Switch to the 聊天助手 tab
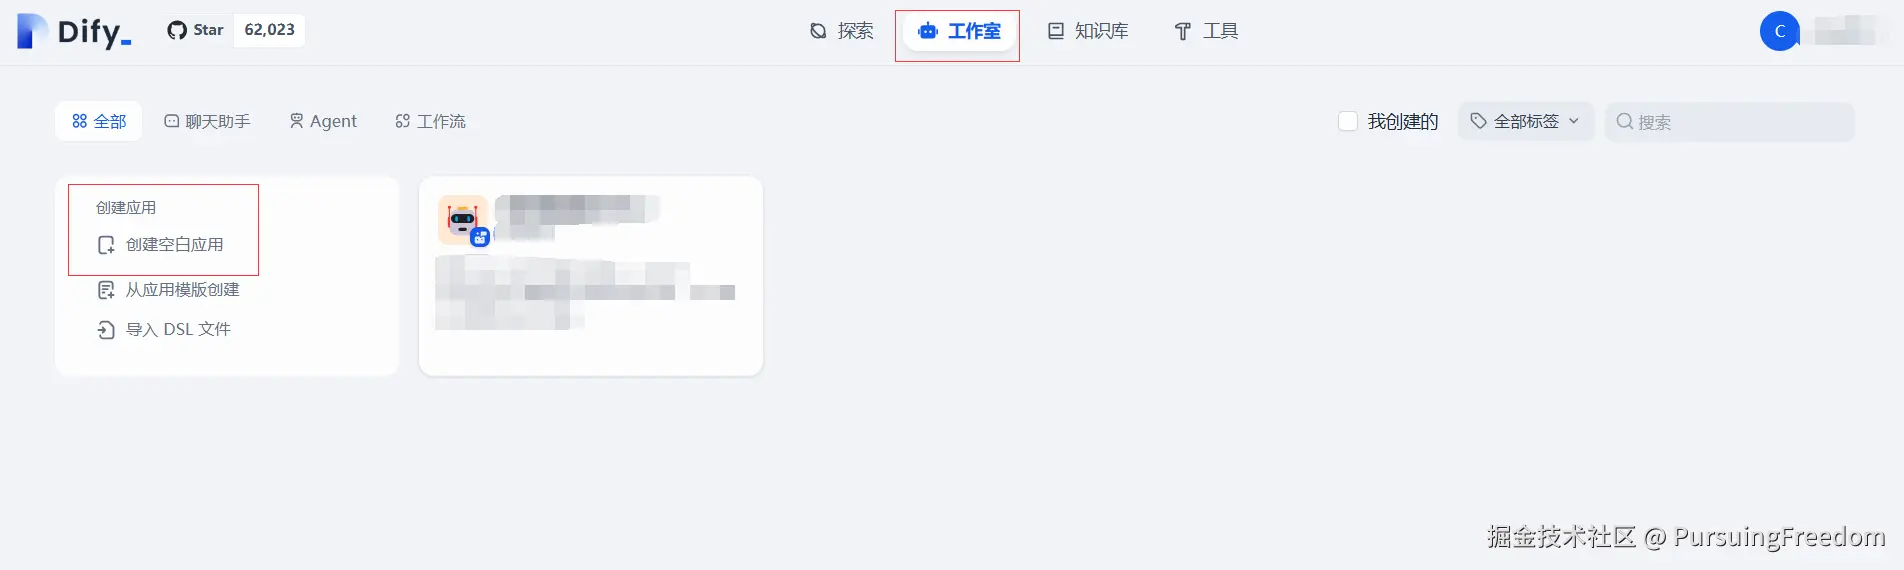Viewport: 1904px width, 570px height. pyautogui.click(x=208, y=121)
